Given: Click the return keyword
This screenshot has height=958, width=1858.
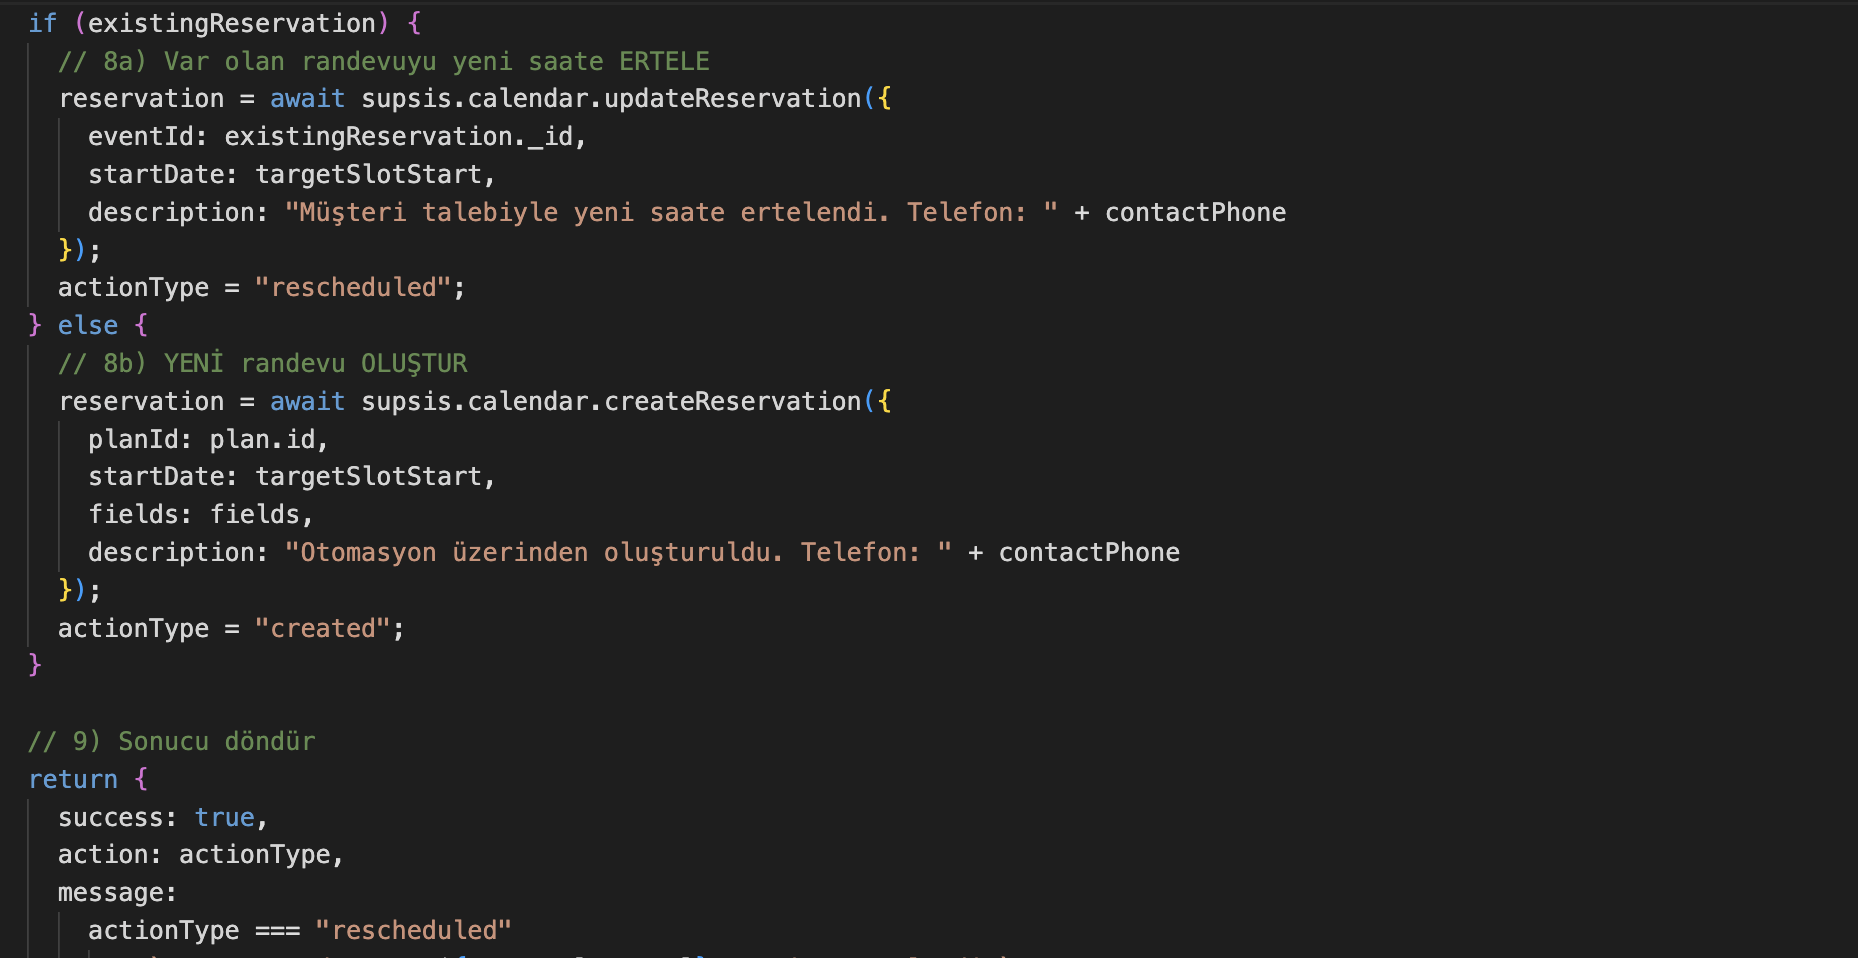Looking at the screenshot, I should point(73,780).
